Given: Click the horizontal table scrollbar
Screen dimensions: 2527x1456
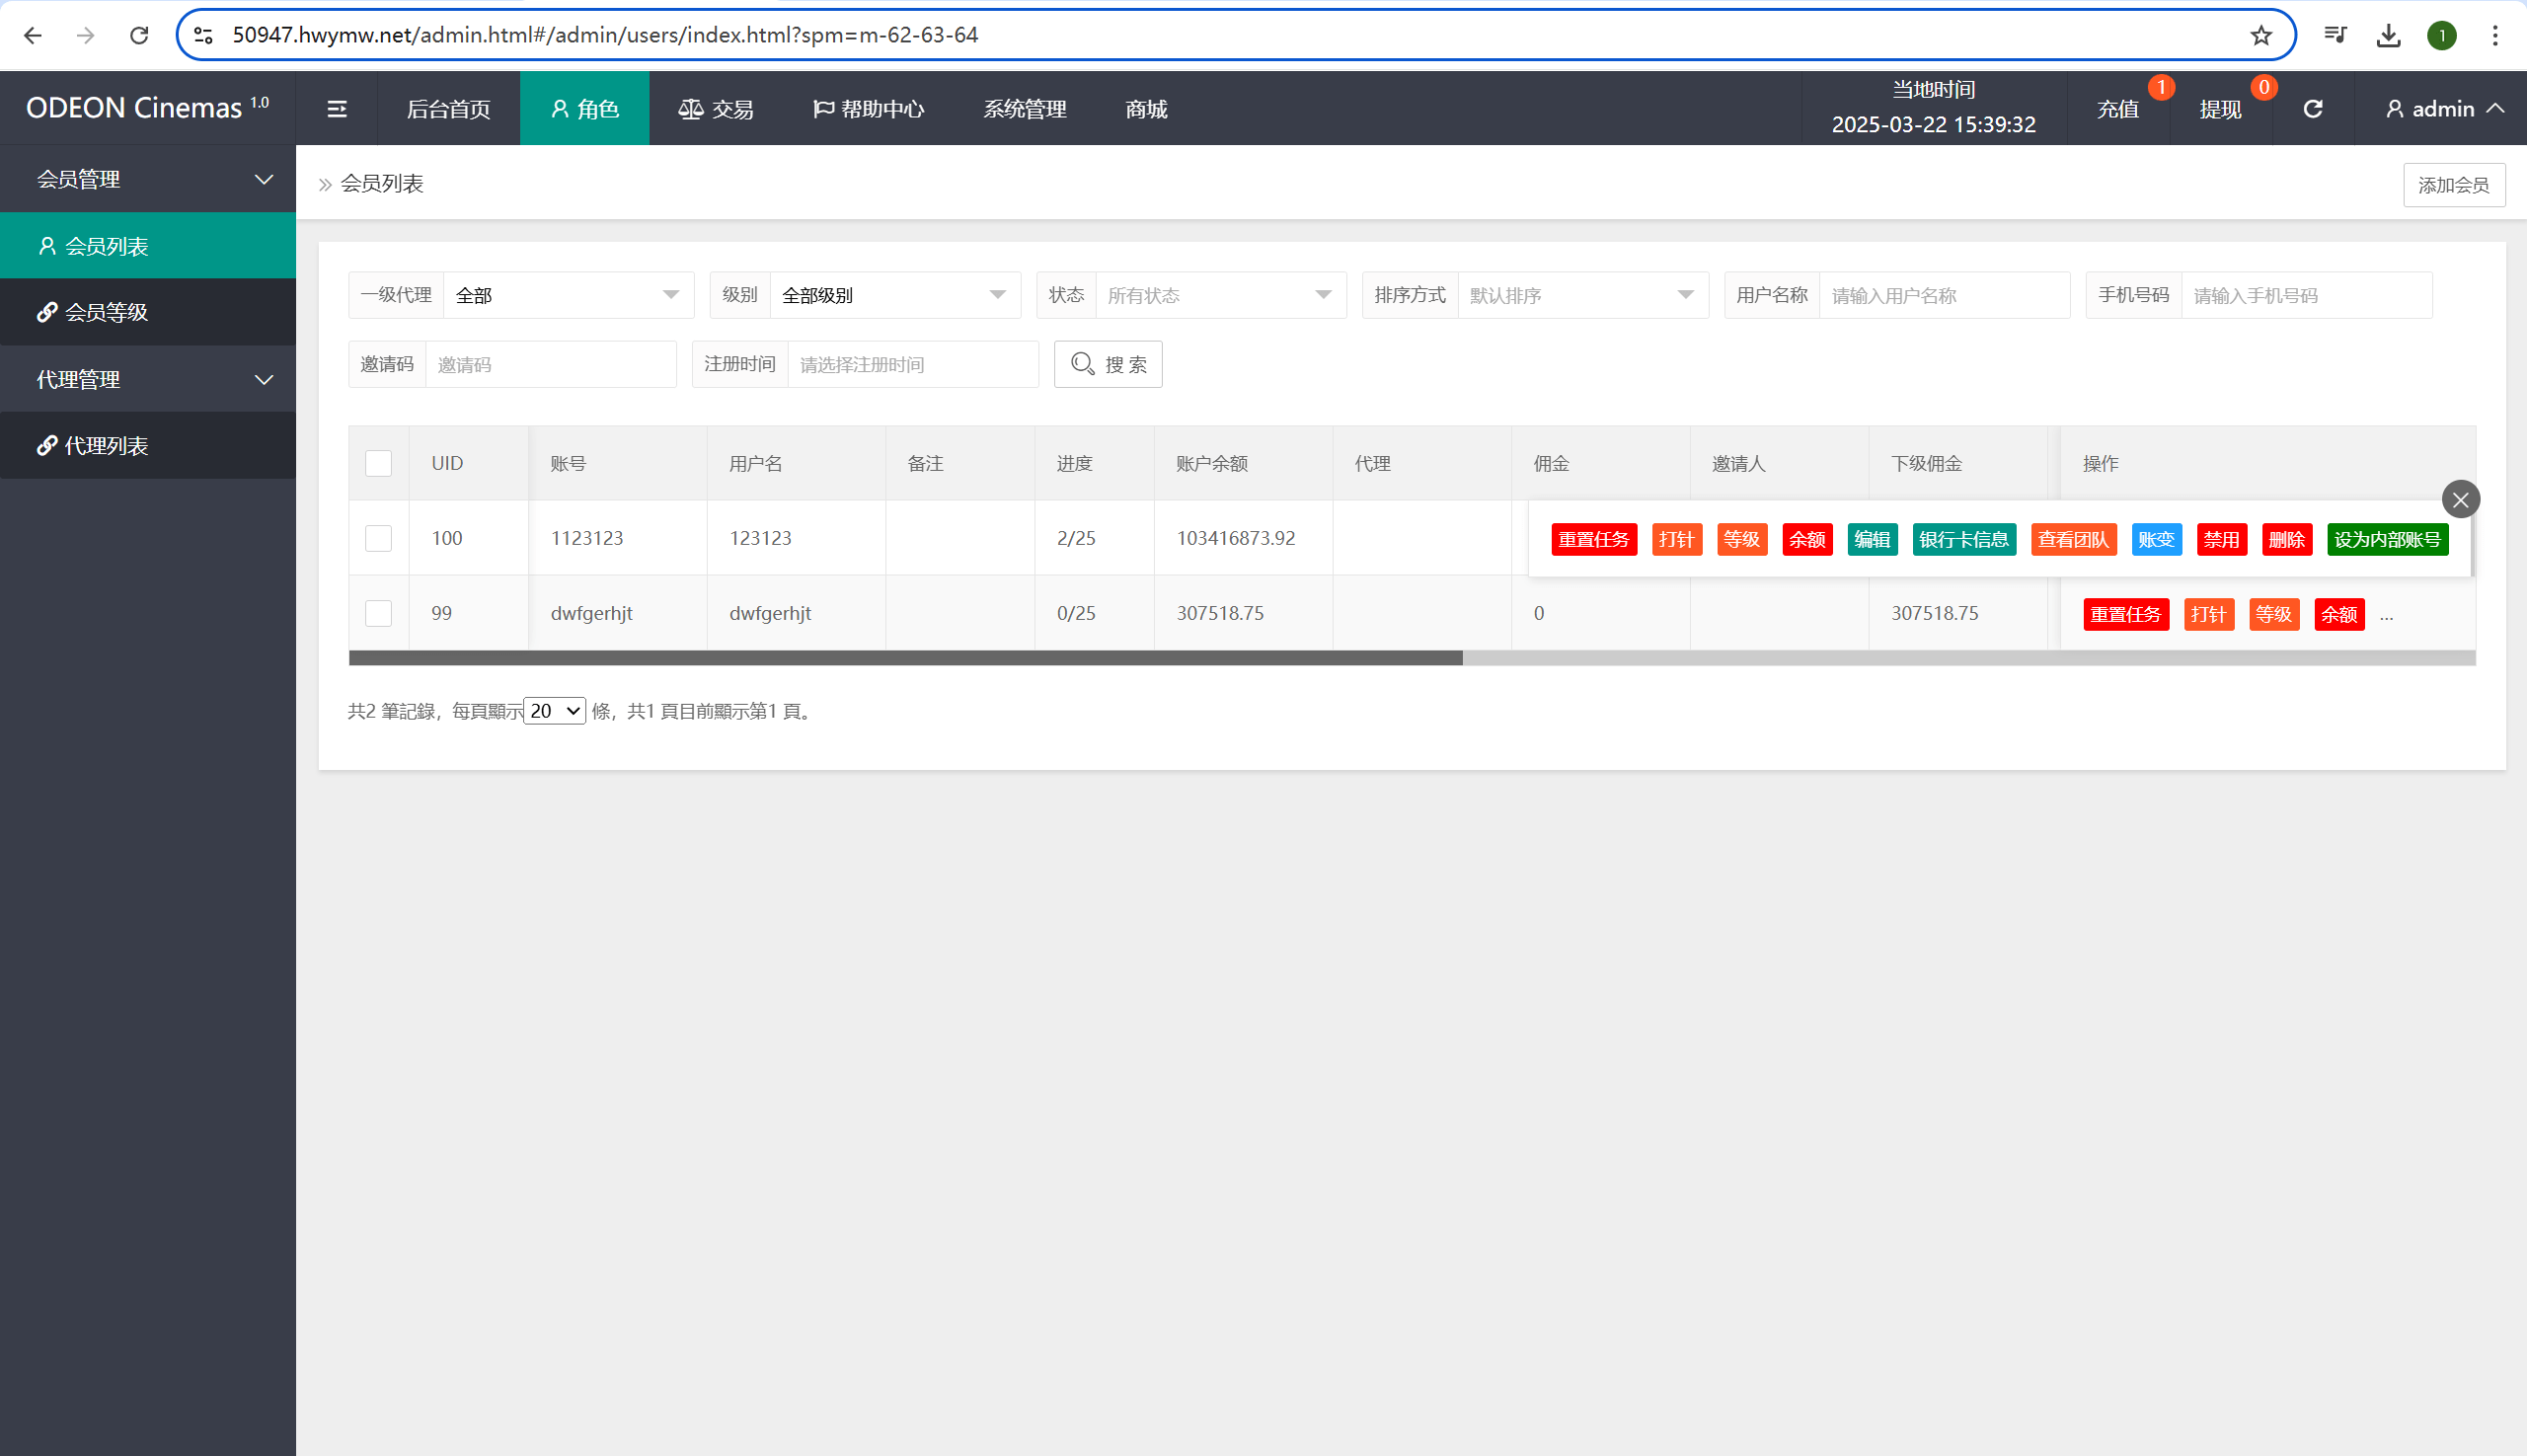Looking at the screenshot, I should point(905,658).
